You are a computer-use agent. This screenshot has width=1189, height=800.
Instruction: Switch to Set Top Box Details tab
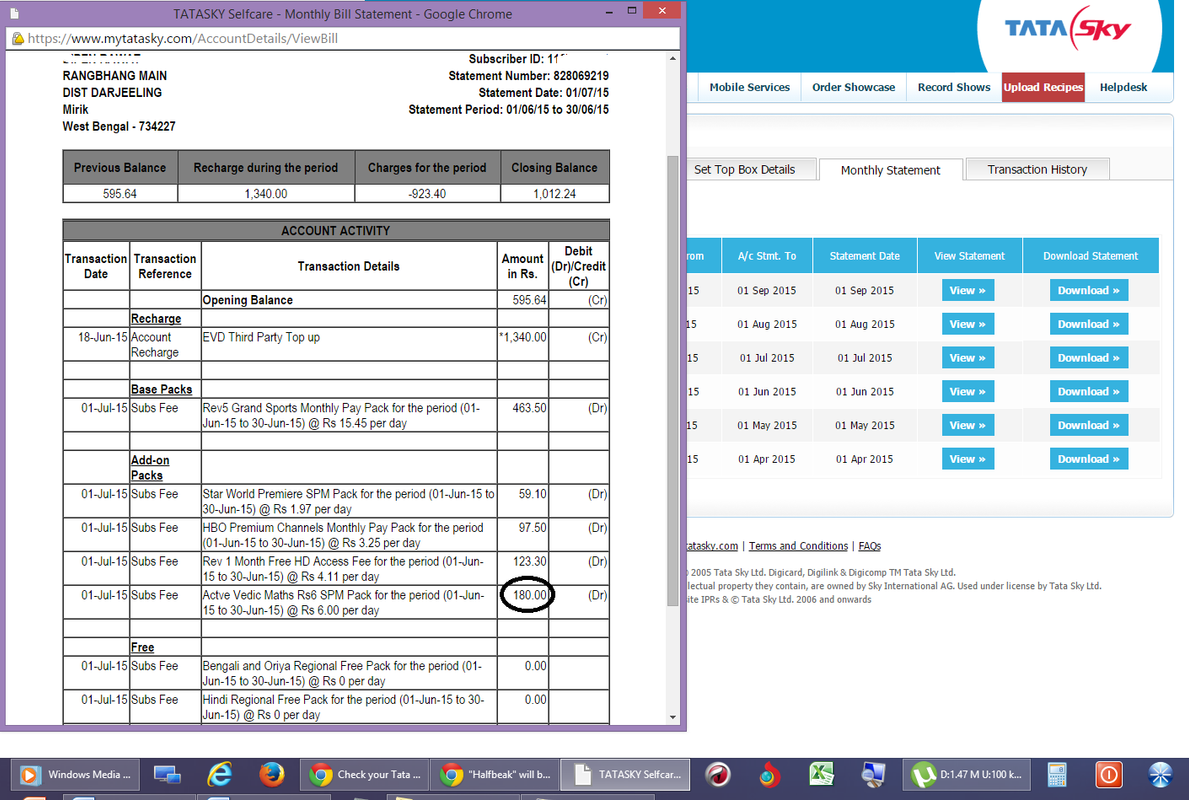pos(745,170)
